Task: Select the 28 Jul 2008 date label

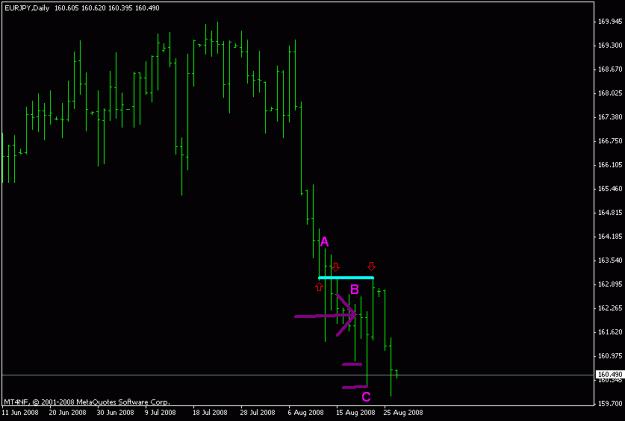Action: point(257,412)
